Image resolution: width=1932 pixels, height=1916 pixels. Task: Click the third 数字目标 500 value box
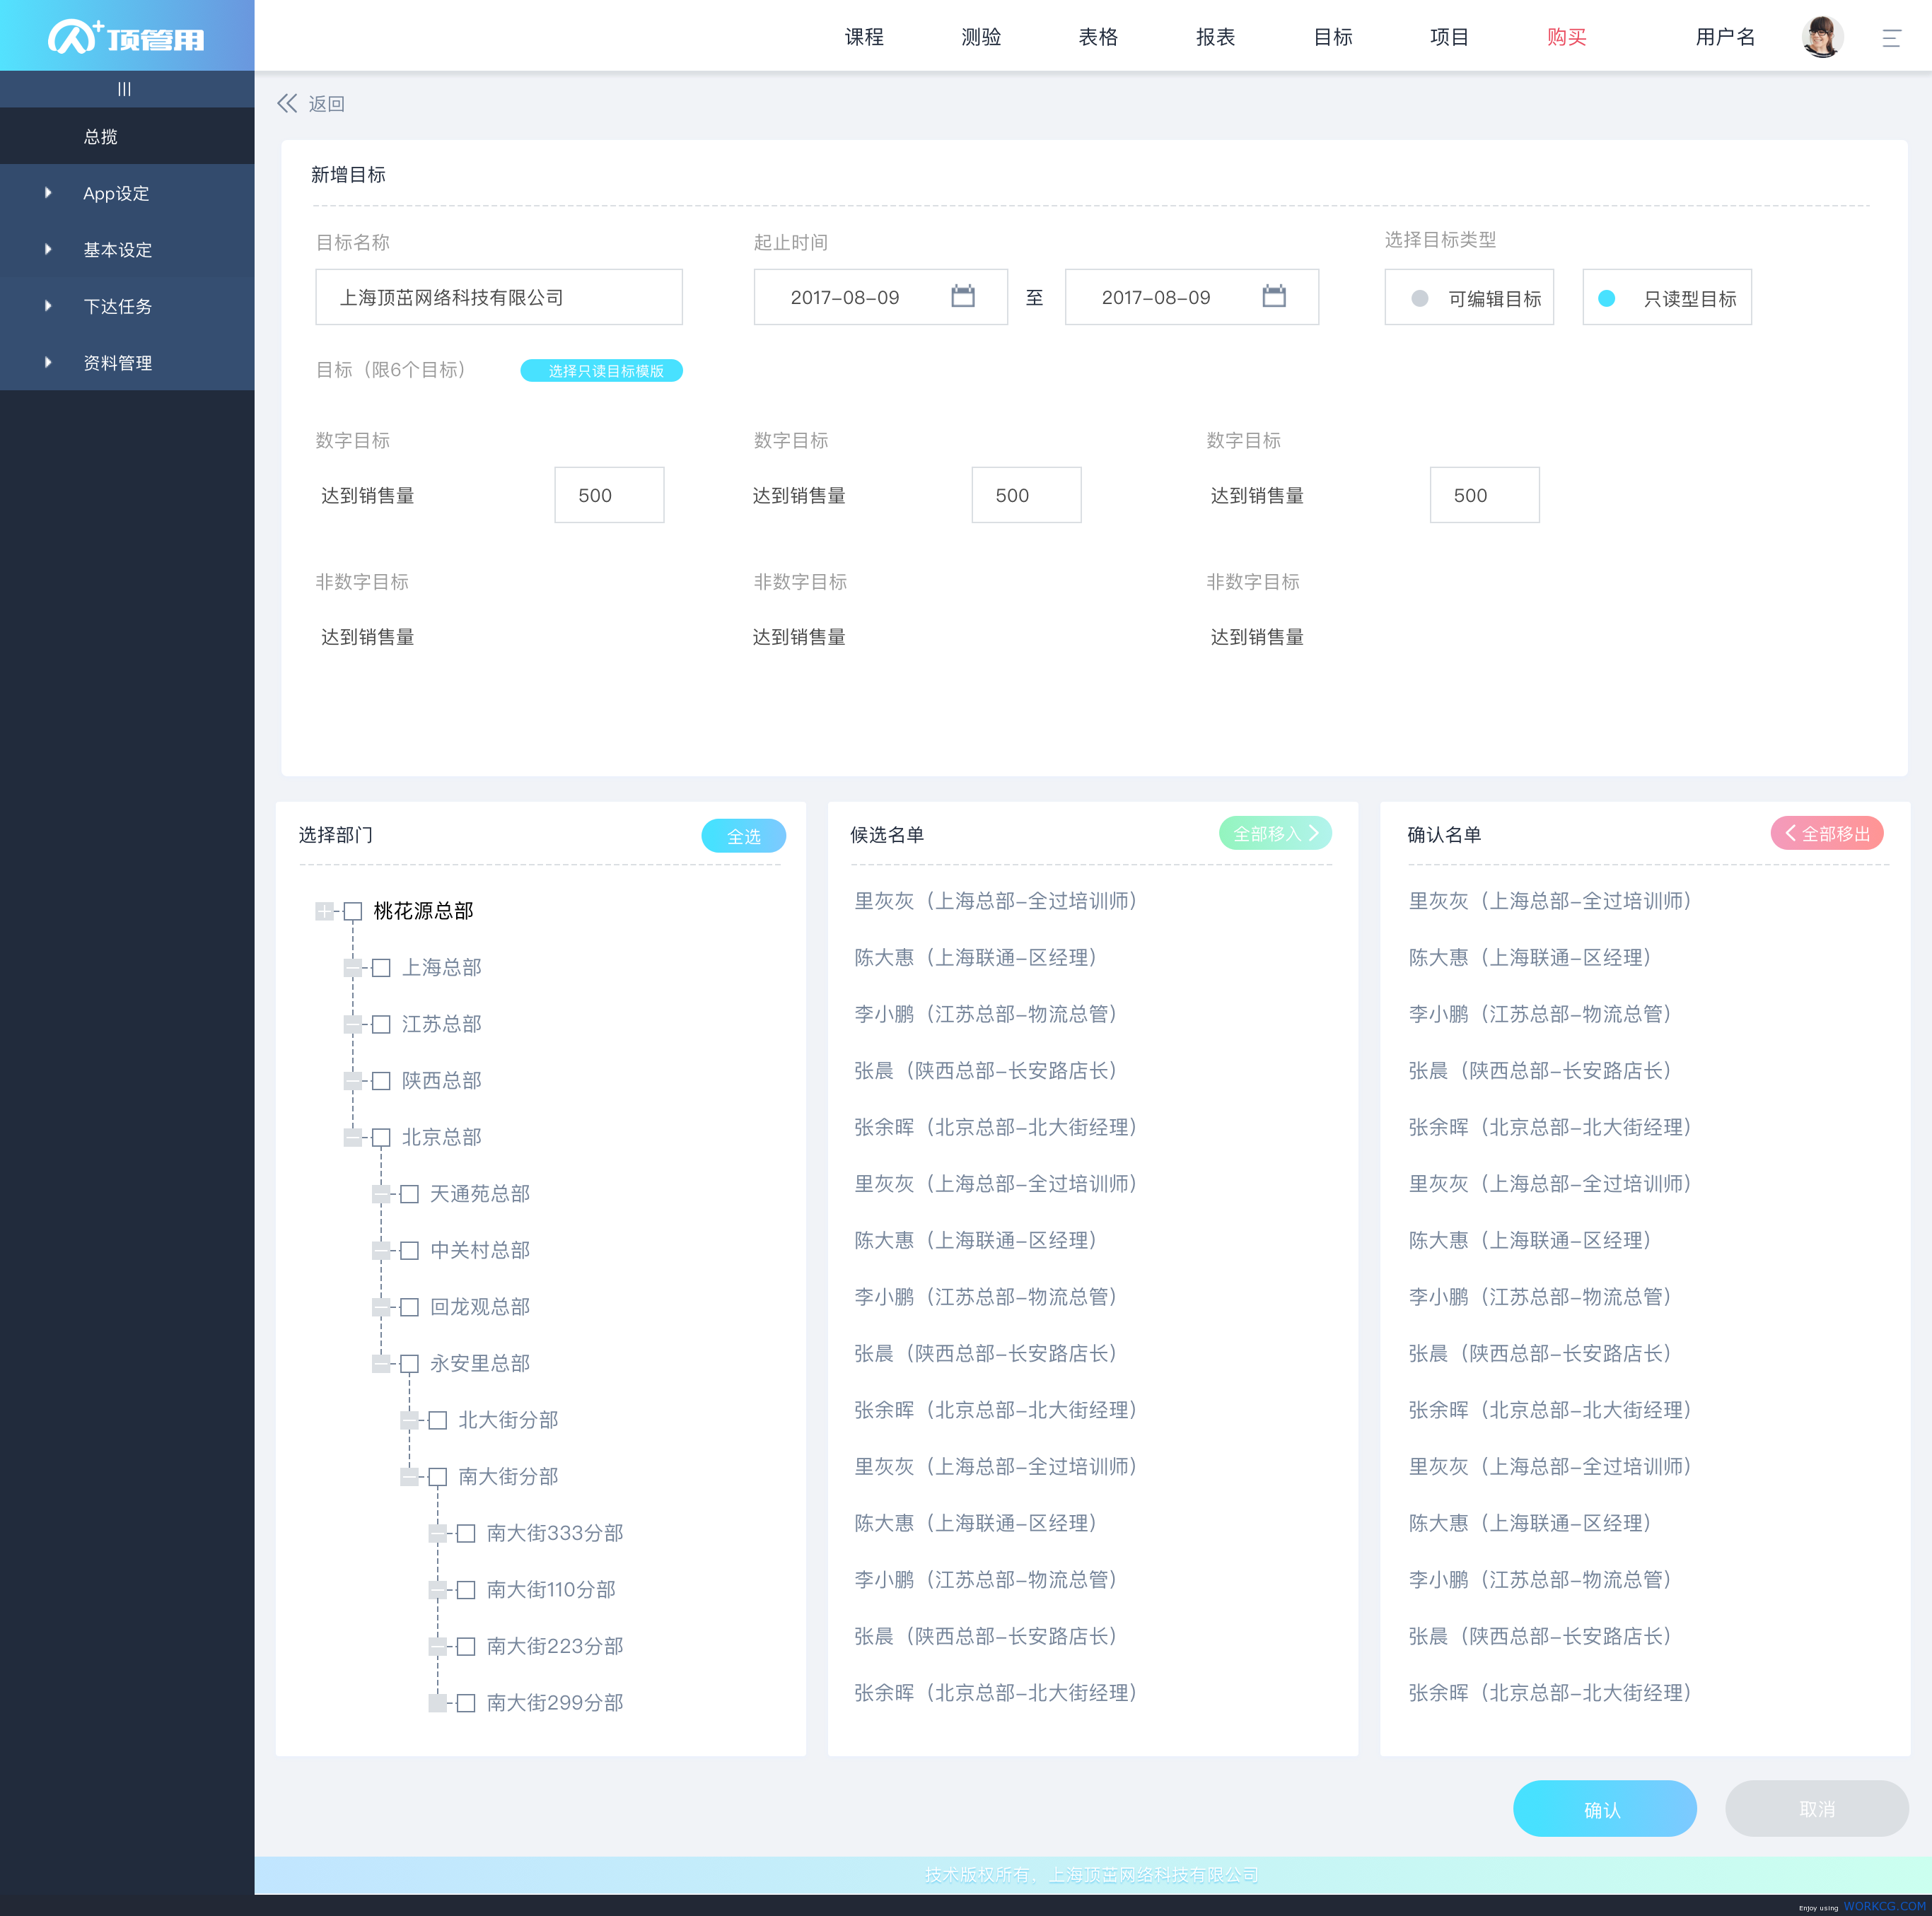coord(1484,495)
